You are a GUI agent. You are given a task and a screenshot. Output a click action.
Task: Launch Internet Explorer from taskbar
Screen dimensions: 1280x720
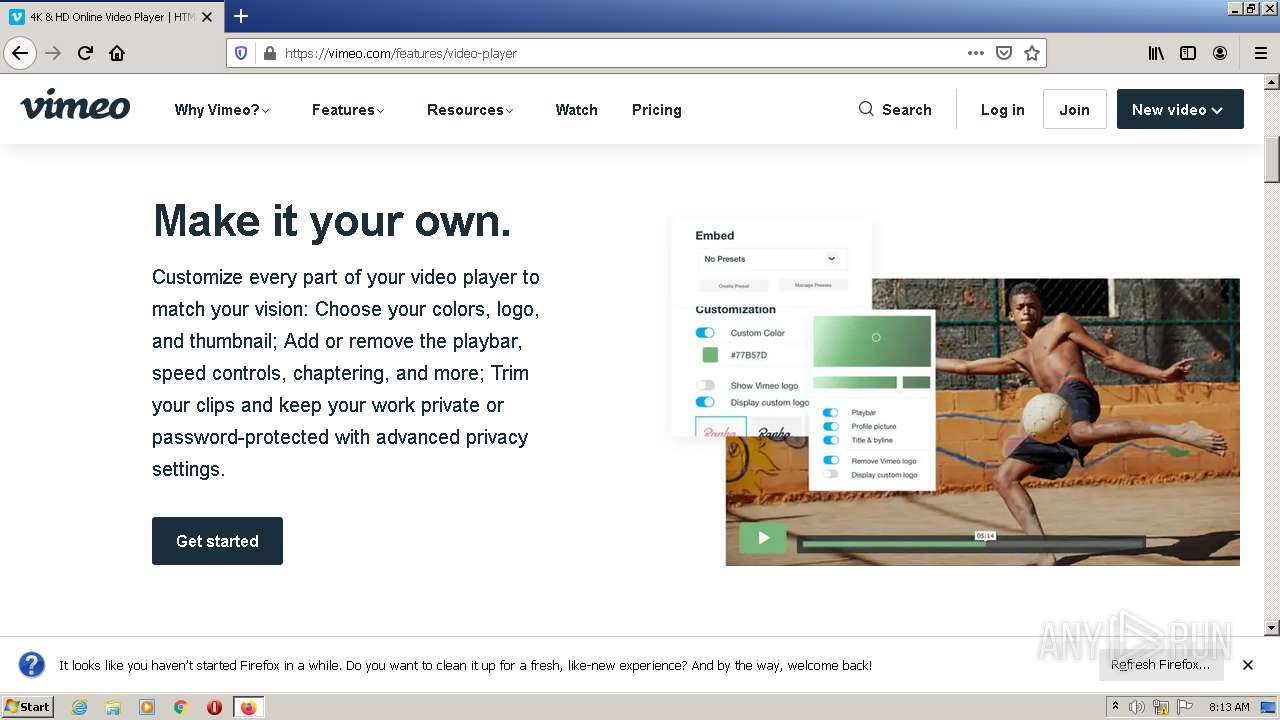(80, 707)
